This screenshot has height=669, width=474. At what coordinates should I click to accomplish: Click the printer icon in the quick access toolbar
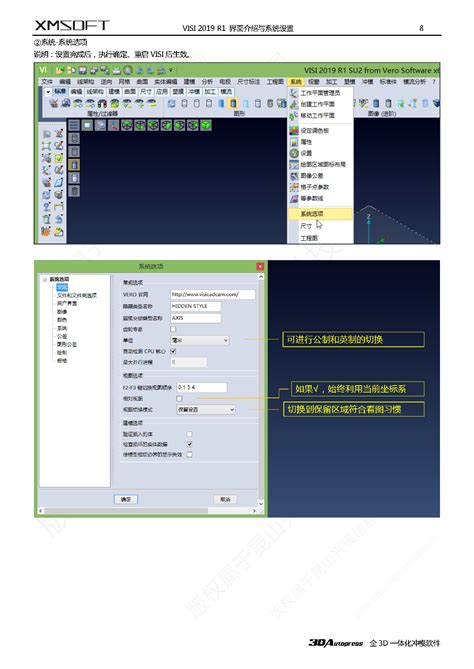click(x=116, y=70)
